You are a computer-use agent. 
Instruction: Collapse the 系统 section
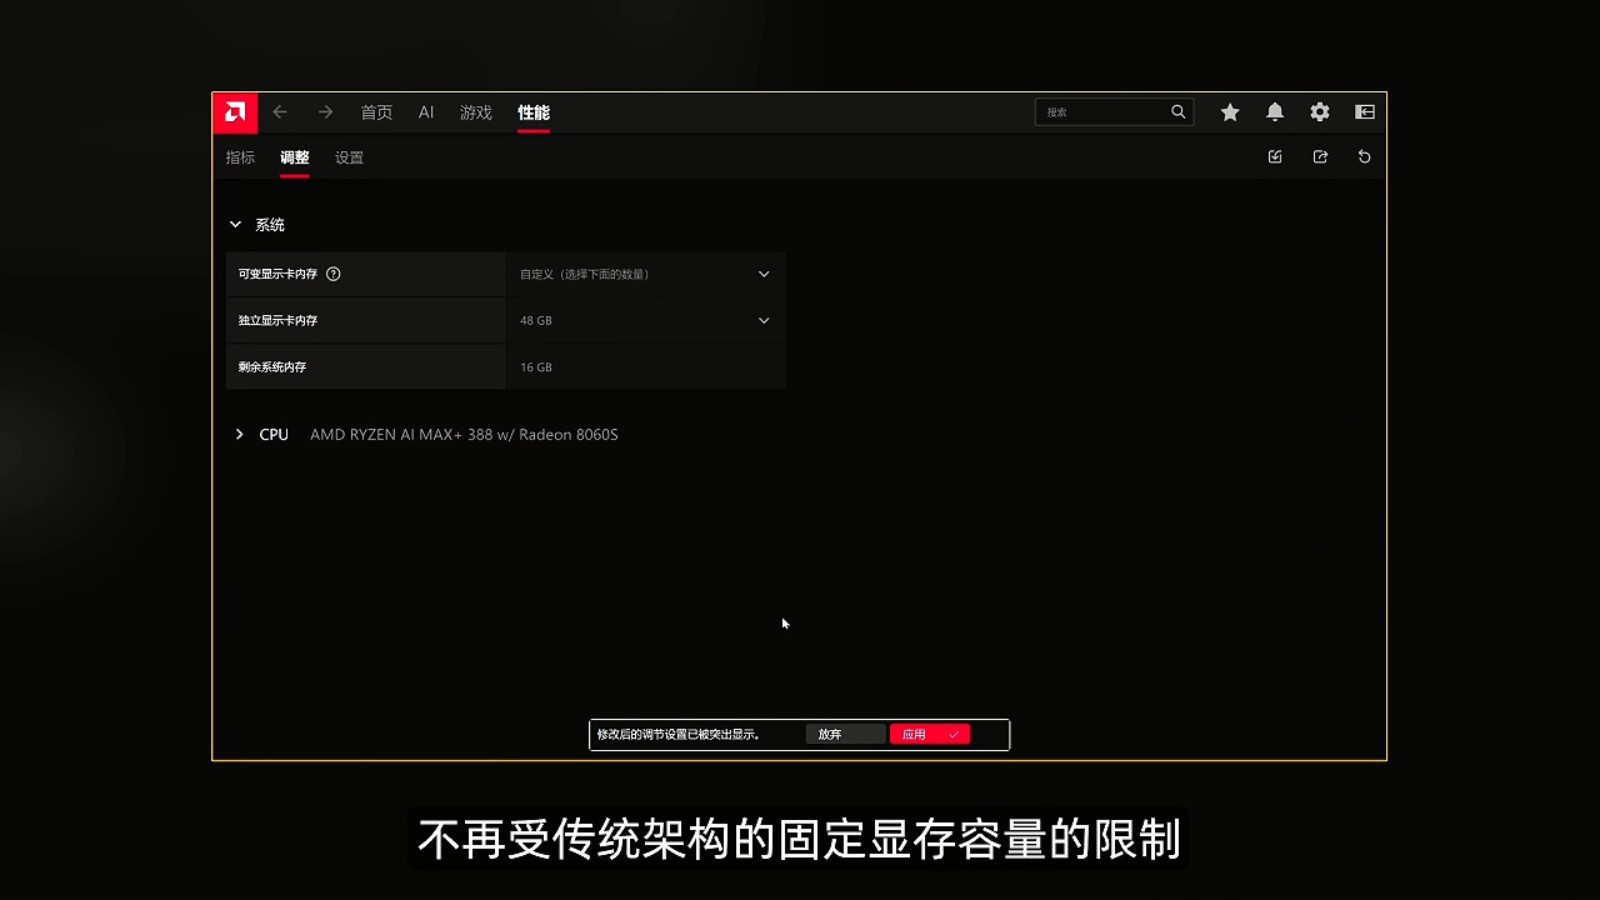(x=236, y=225)
